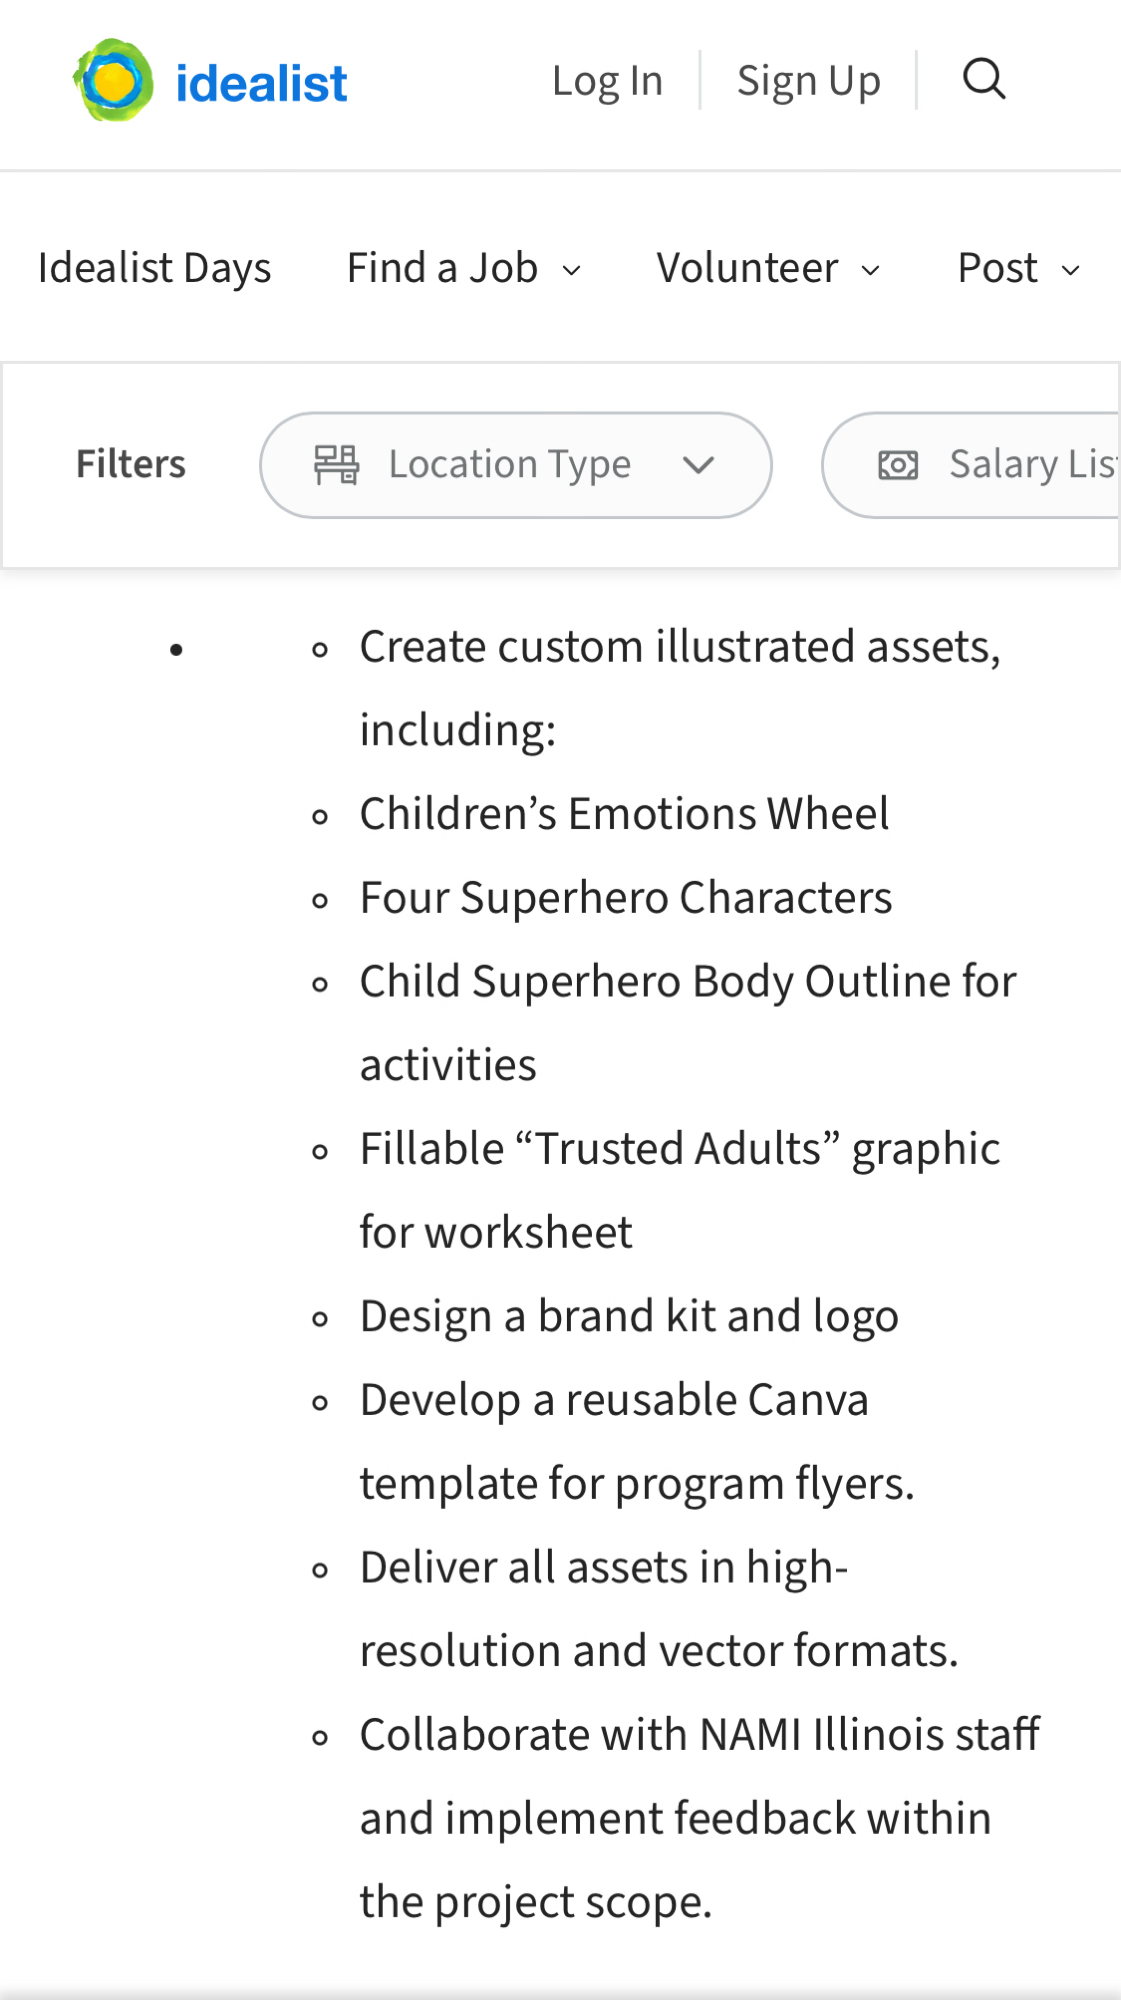The height and width of the screenshot is (2000, 1121).
Task: Click the Children's Emotions Wheel list item
Action: click(x=624, y=814)
